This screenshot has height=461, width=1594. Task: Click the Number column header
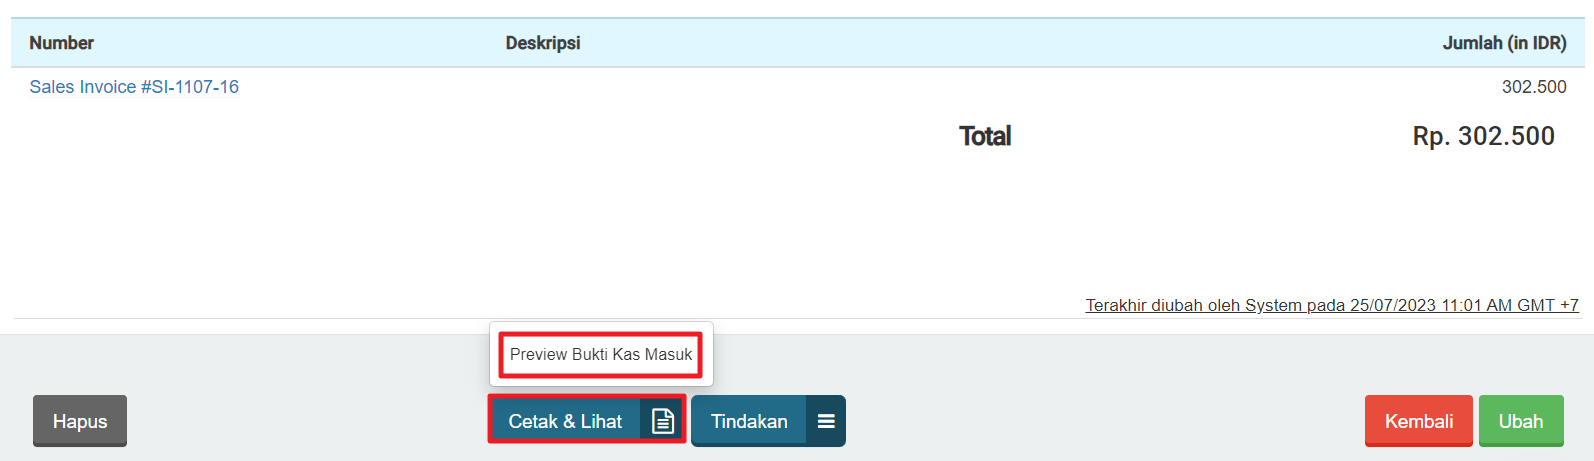pyautogui.click(x=61, y=43)
